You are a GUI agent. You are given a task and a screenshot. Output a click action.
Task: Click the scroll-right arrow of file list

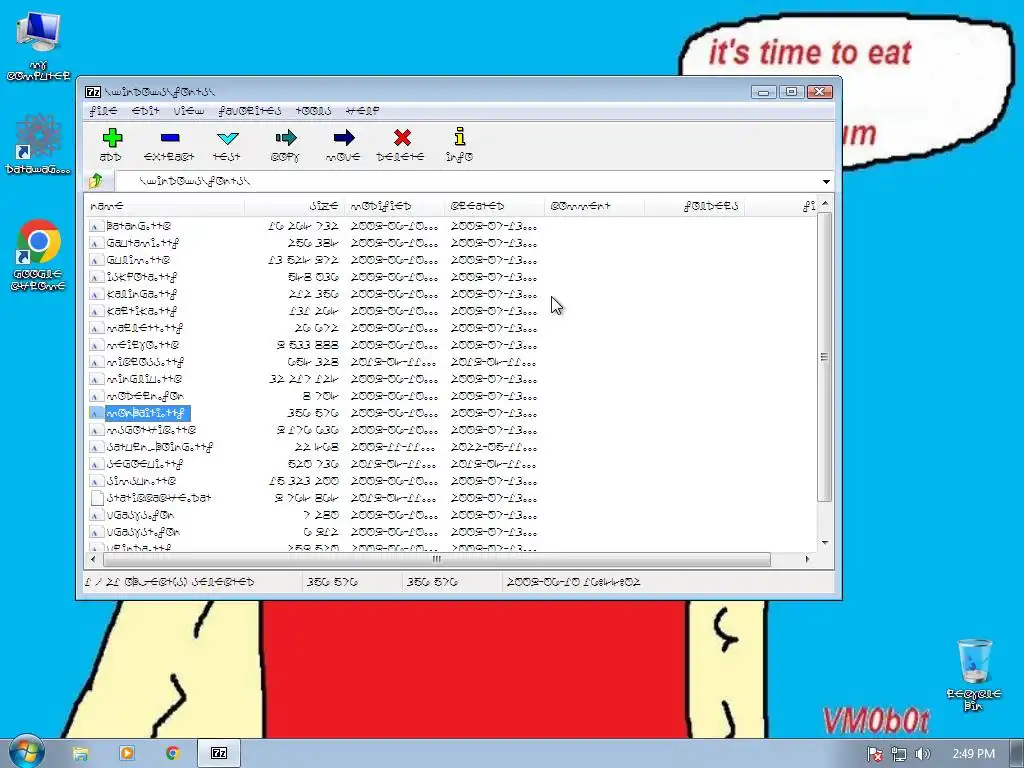pyautogui.click(x=807, y=559)
